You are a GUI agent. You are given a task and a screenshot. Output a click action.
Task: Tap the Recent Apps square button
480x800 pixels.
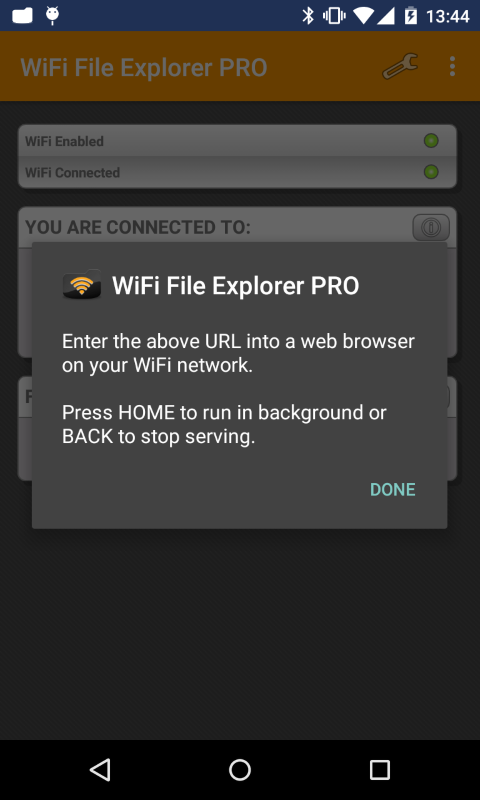(380, 769)
